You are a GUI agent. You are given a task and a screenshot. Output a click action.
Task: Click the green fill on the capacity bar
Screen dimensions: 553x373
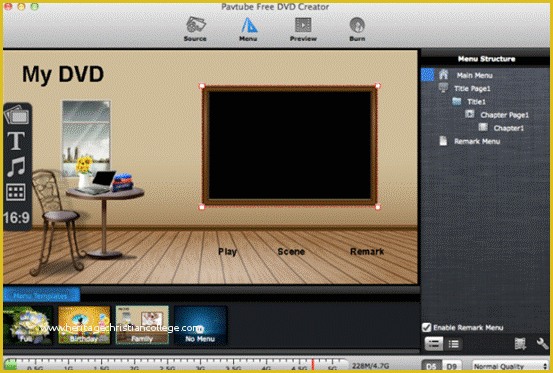(x=10, y=365)
